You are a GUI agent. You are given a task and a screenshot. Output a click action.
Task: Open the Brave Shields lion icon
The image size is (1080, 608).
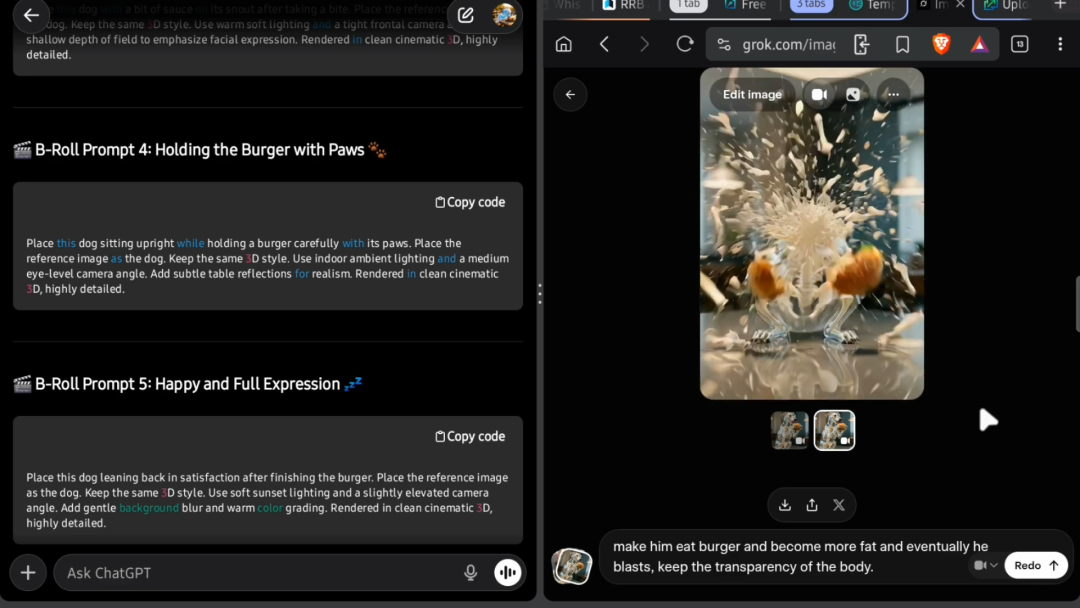tap(941, 44)
